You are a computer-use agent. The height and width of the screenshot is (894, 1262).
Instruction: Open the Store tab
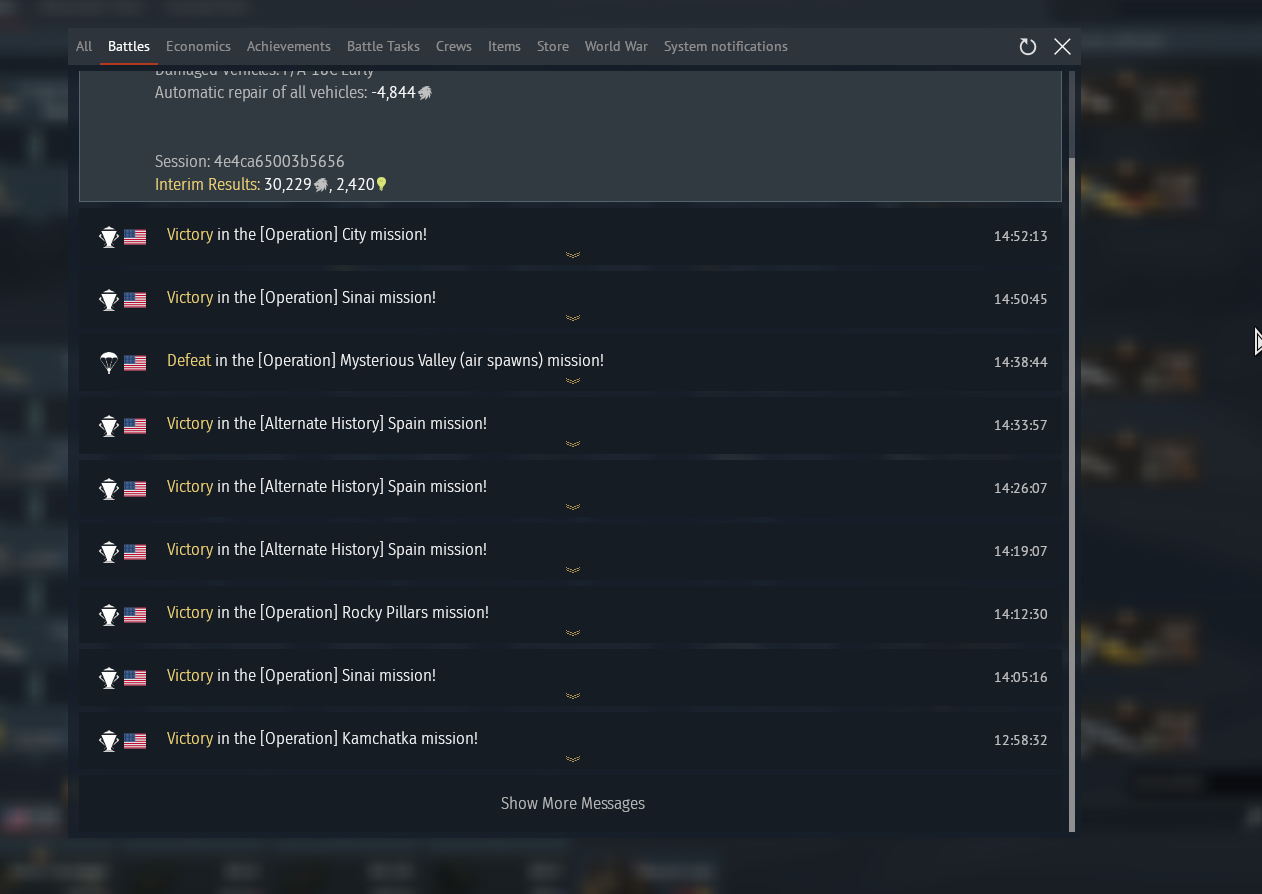(x=553, y=46)
